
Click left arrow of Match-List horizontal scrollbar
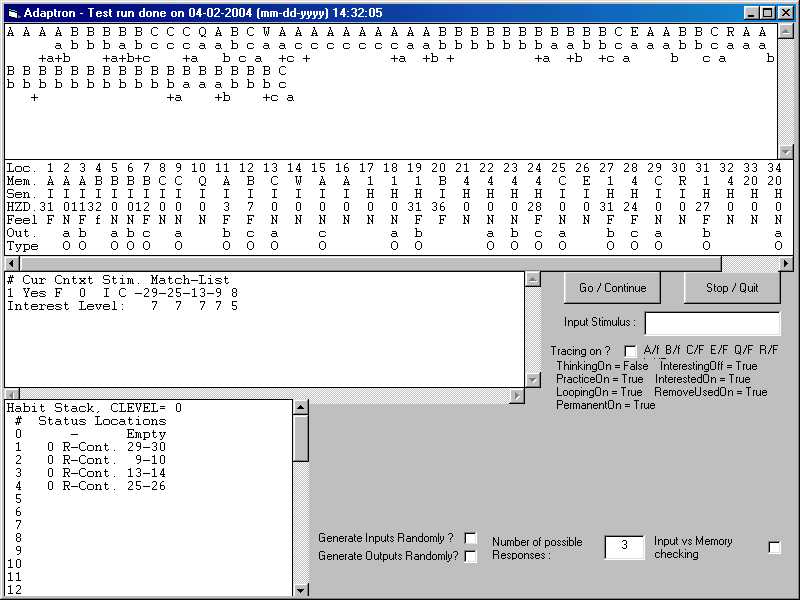coord(12,395)
